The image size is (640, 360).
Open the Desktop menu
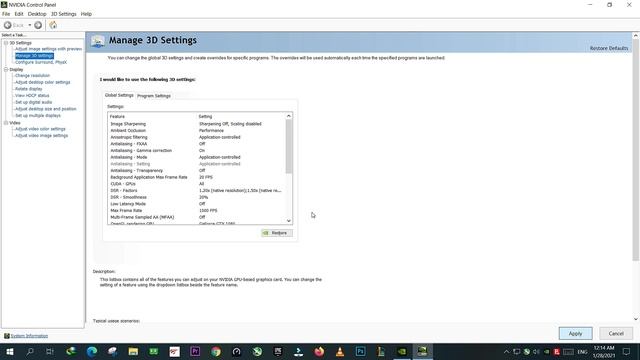coord(37,14)
